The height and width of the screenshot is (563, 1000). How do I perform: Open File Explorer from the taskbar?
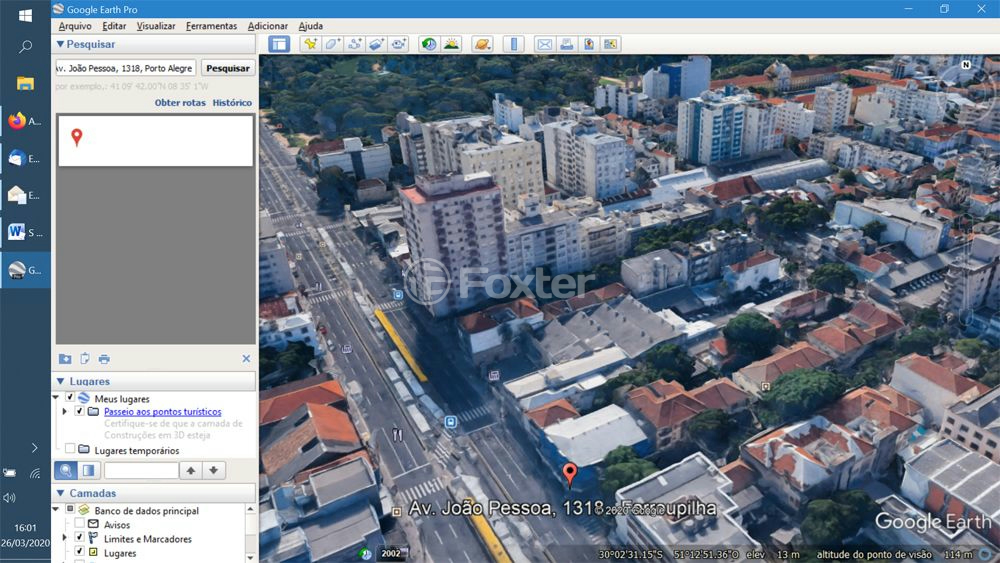coord(26,83)
